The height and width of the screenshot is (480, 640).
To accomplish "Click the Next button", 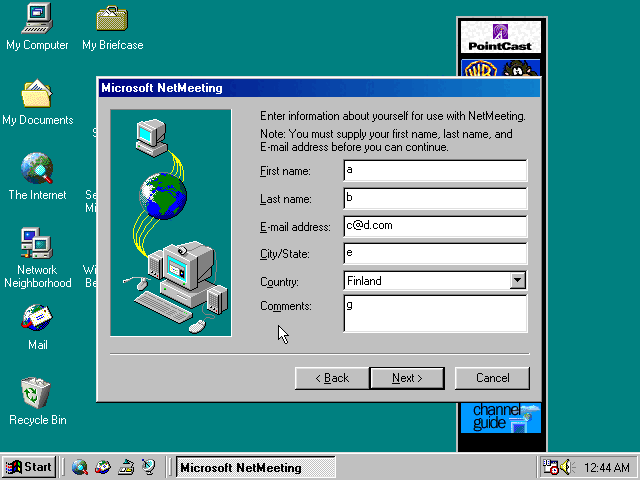I will (x=407, y=378).
